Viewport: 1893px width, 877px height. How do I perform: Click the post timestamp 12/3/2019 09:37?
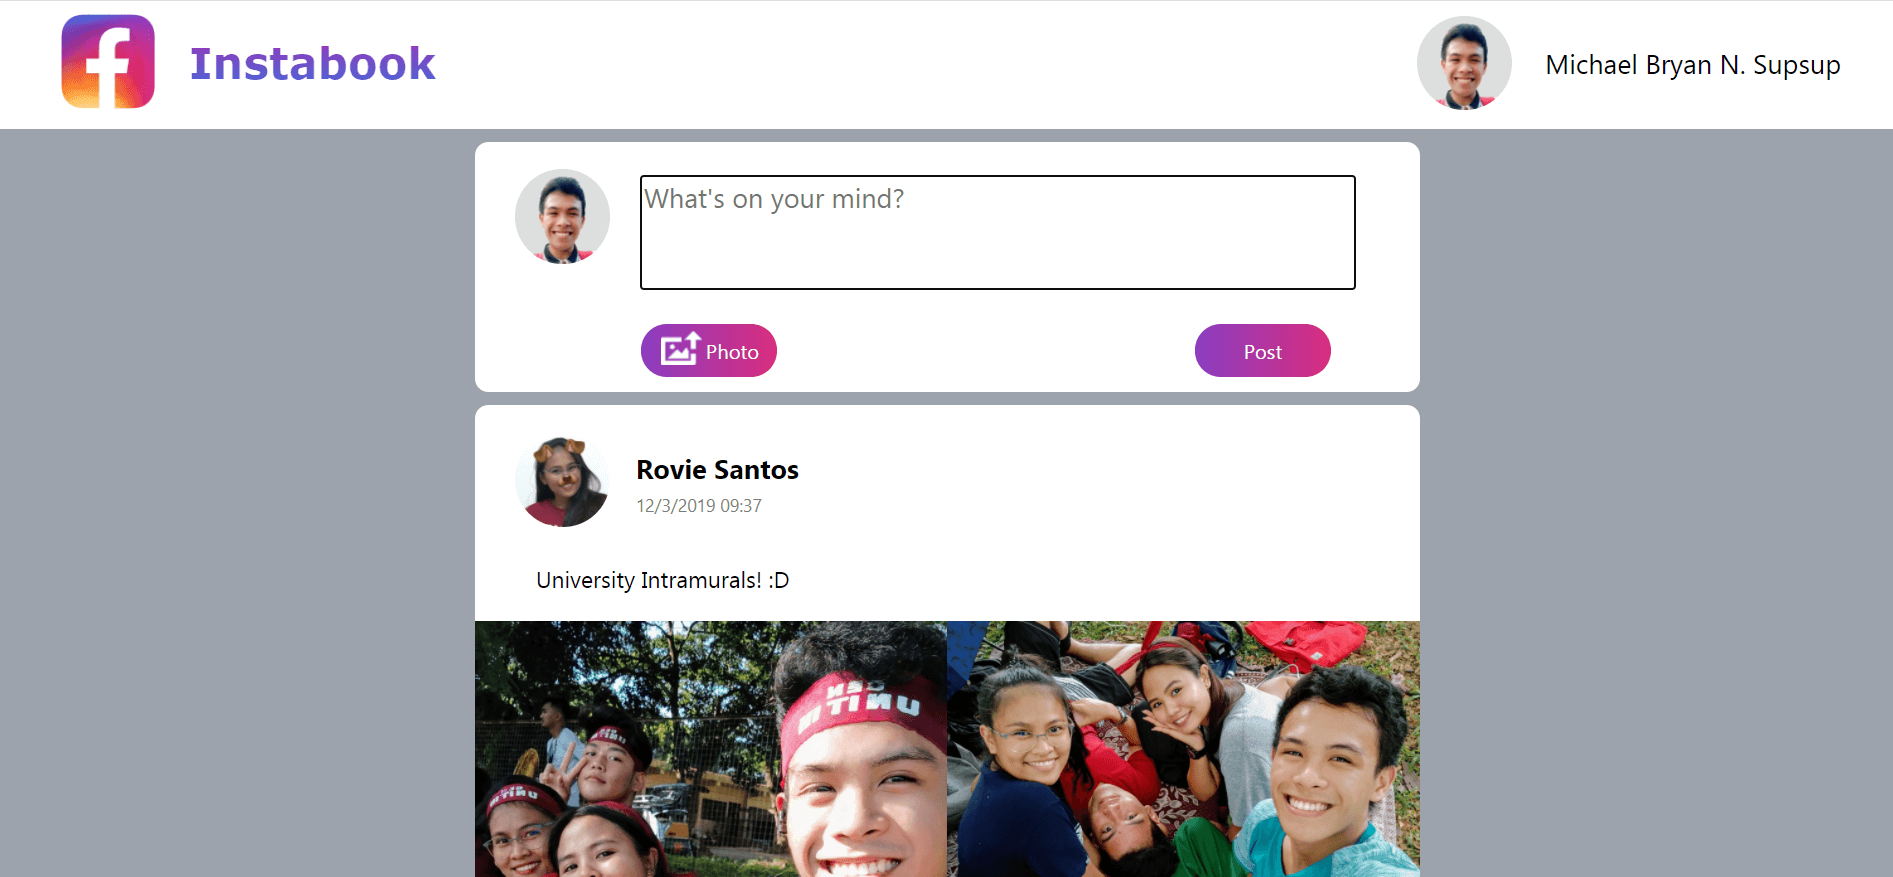[x=699, y=506]
